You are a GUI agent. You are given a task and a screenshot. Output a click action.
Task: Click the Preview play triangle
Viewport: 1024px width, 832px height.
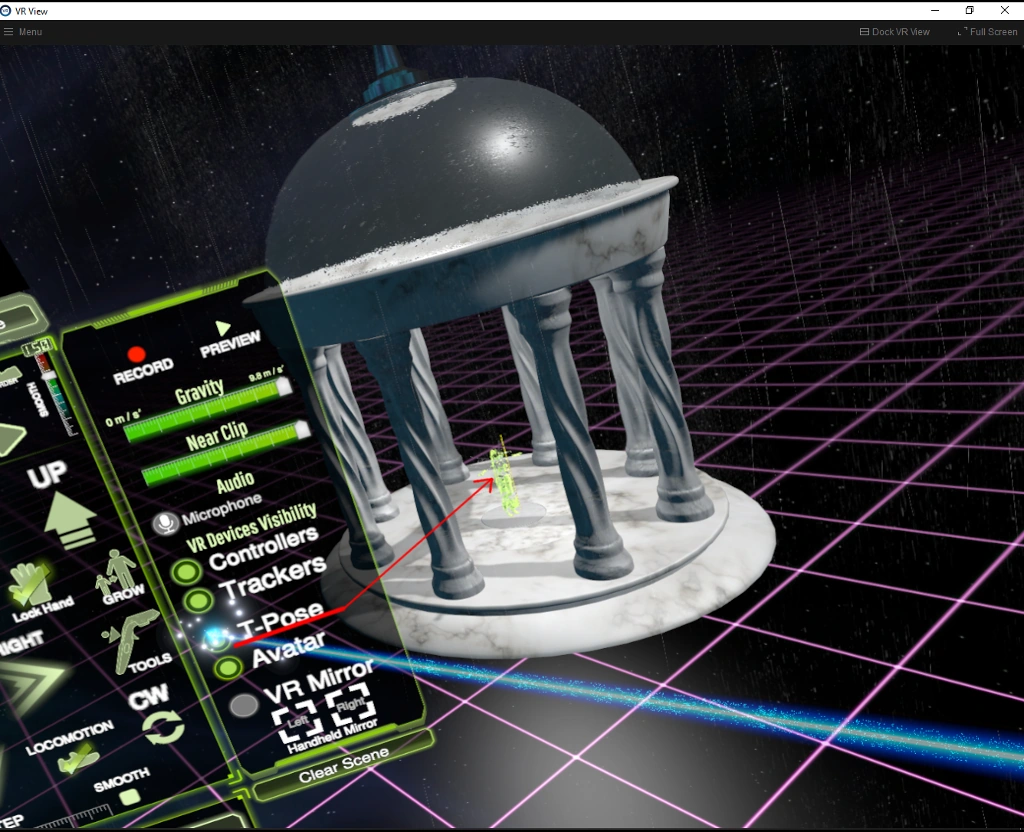(x=223, y=327)
